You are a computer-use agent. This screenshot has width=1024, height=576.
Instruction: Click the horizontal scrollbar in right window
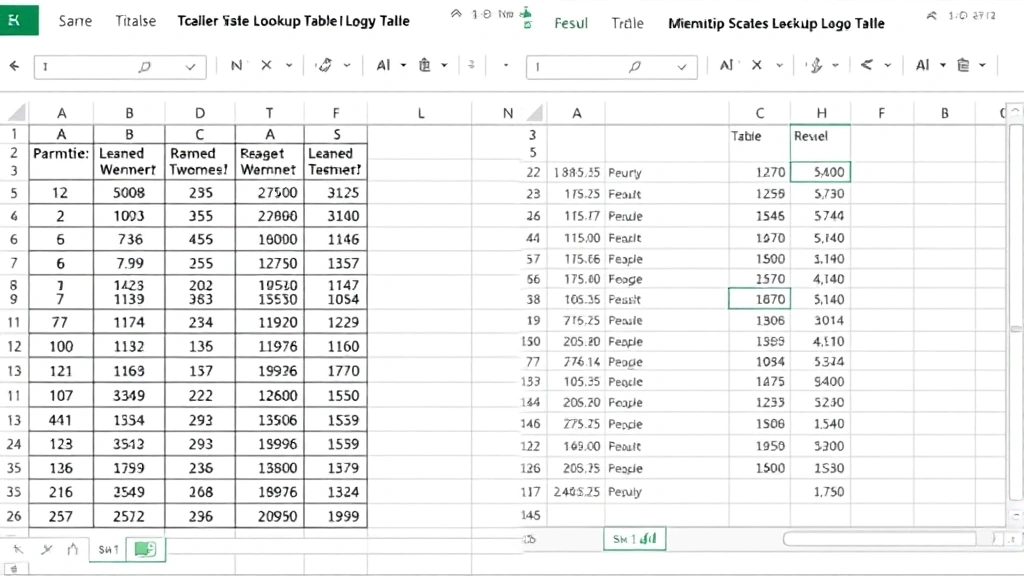tap(890, 539)
